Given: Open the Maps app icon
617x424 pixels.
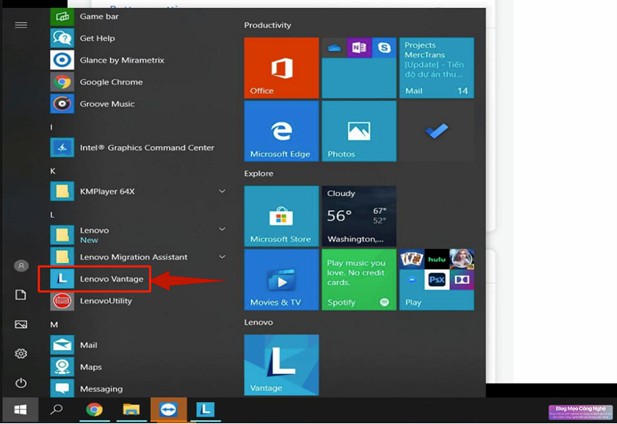Looking at the screenshot, I should [62, 367].
